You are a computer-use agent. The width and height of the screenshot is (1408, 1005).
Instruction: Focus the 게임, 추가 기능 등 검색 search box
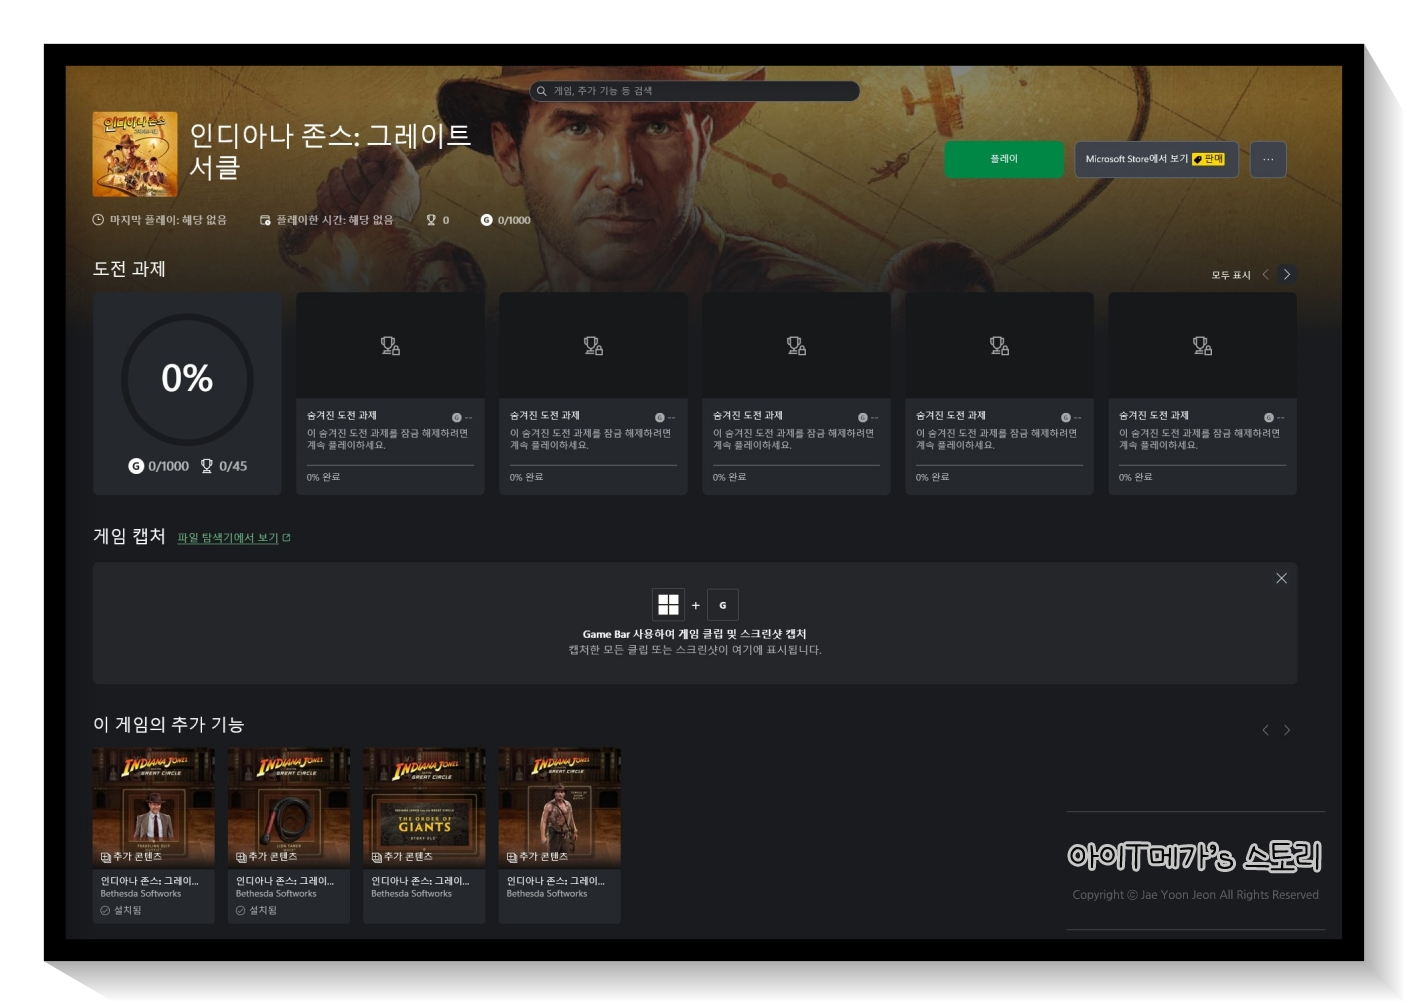pos(694,91)
